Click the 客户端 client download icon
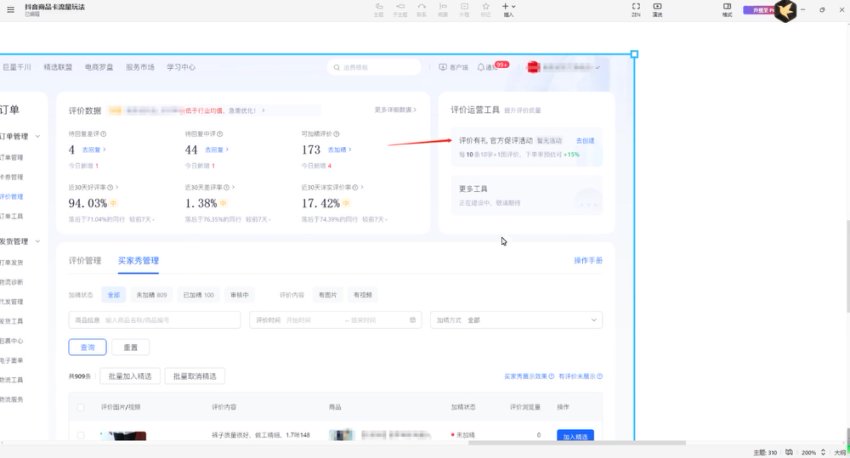The image size is (850, 458). [x=443, y=67]
